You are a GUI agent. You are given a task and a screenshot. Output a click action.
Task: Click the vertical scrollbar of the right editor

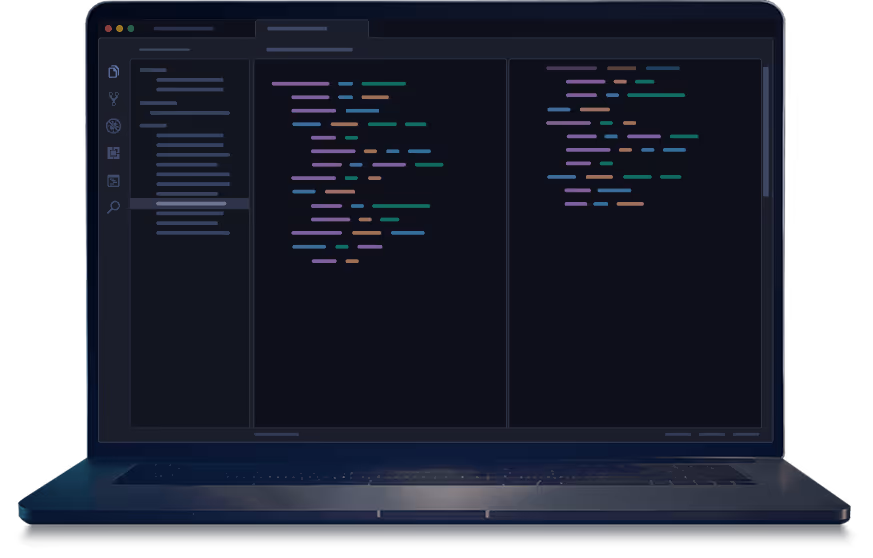(765, 130)
